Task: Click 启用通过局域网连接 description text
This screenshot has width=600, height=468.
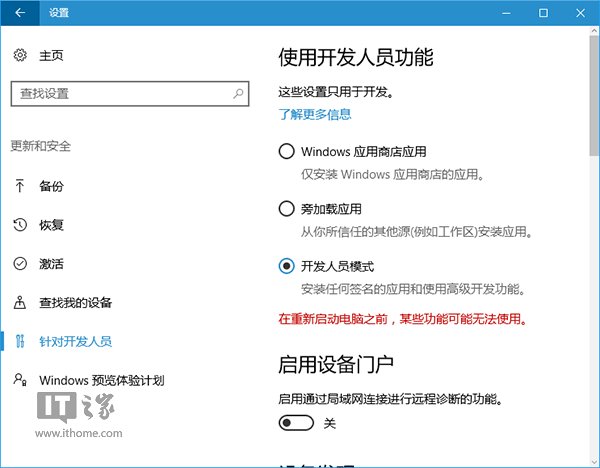Action: coord(390,399)
